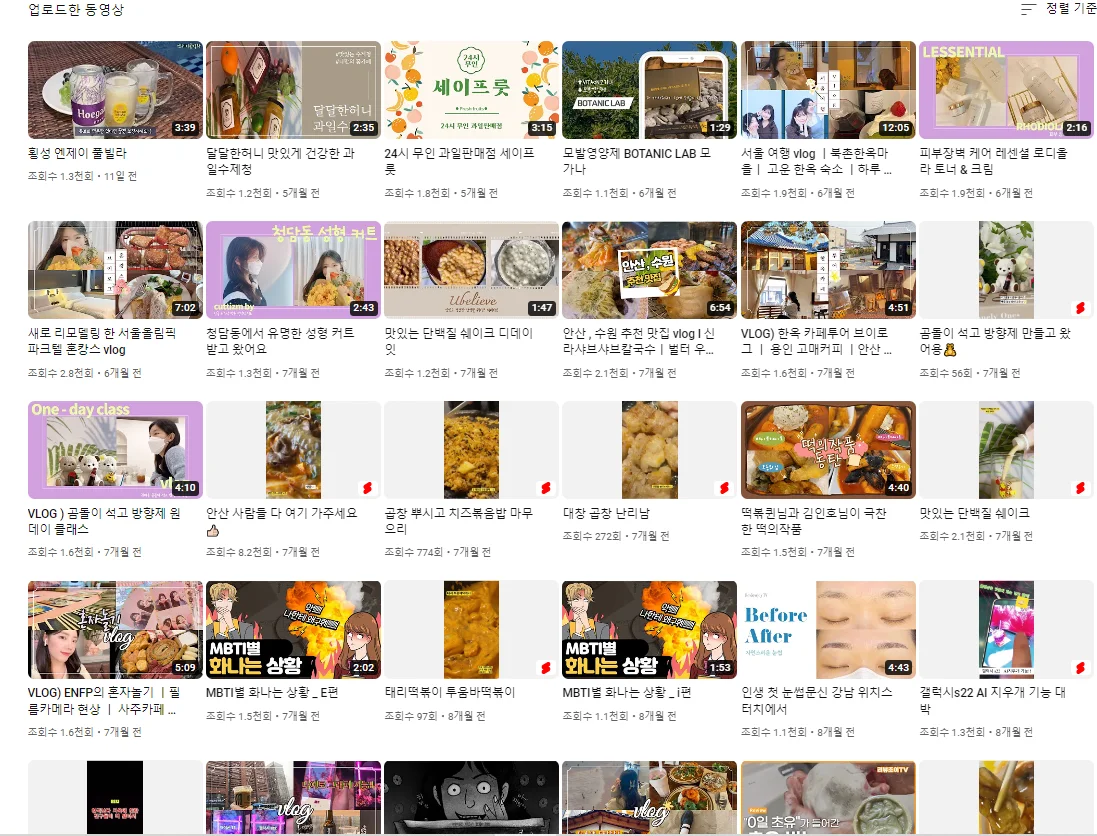
Task: Click the text 조회수 97회 • 8개월 전
Action: point(434,716)
